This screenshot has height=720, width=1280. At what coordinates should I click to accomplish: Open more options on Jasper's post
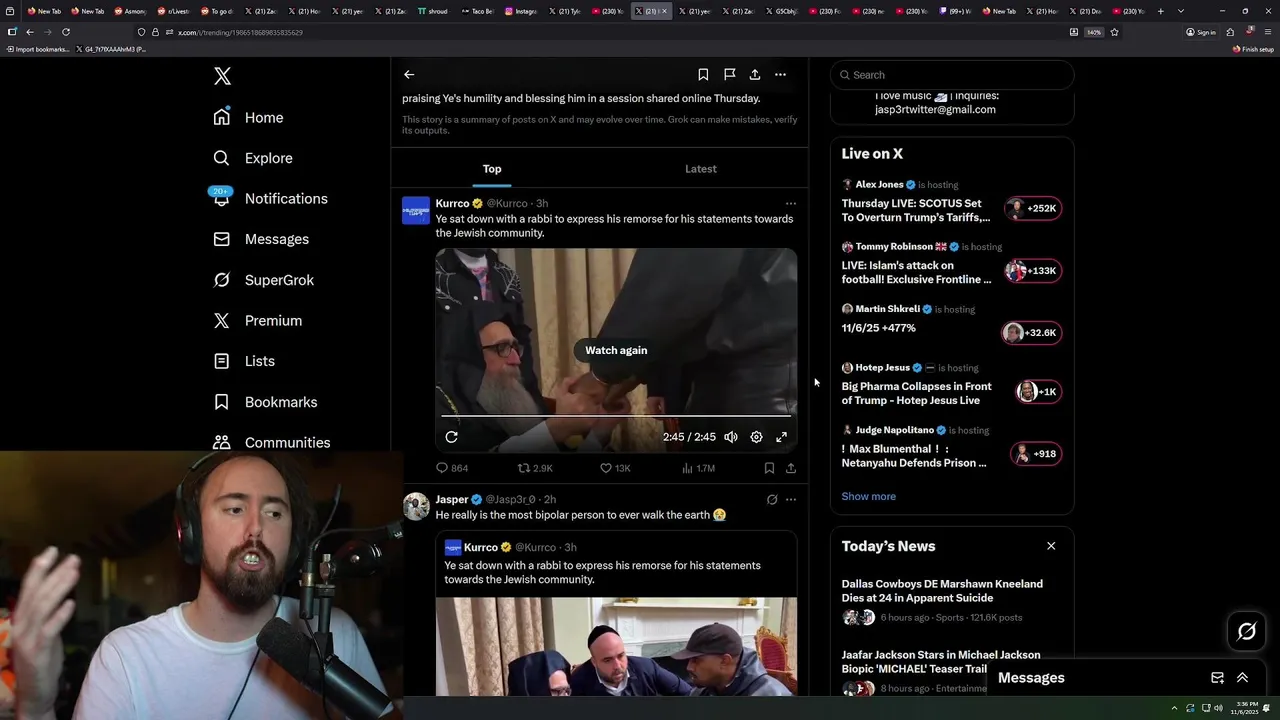coord(790,499)
